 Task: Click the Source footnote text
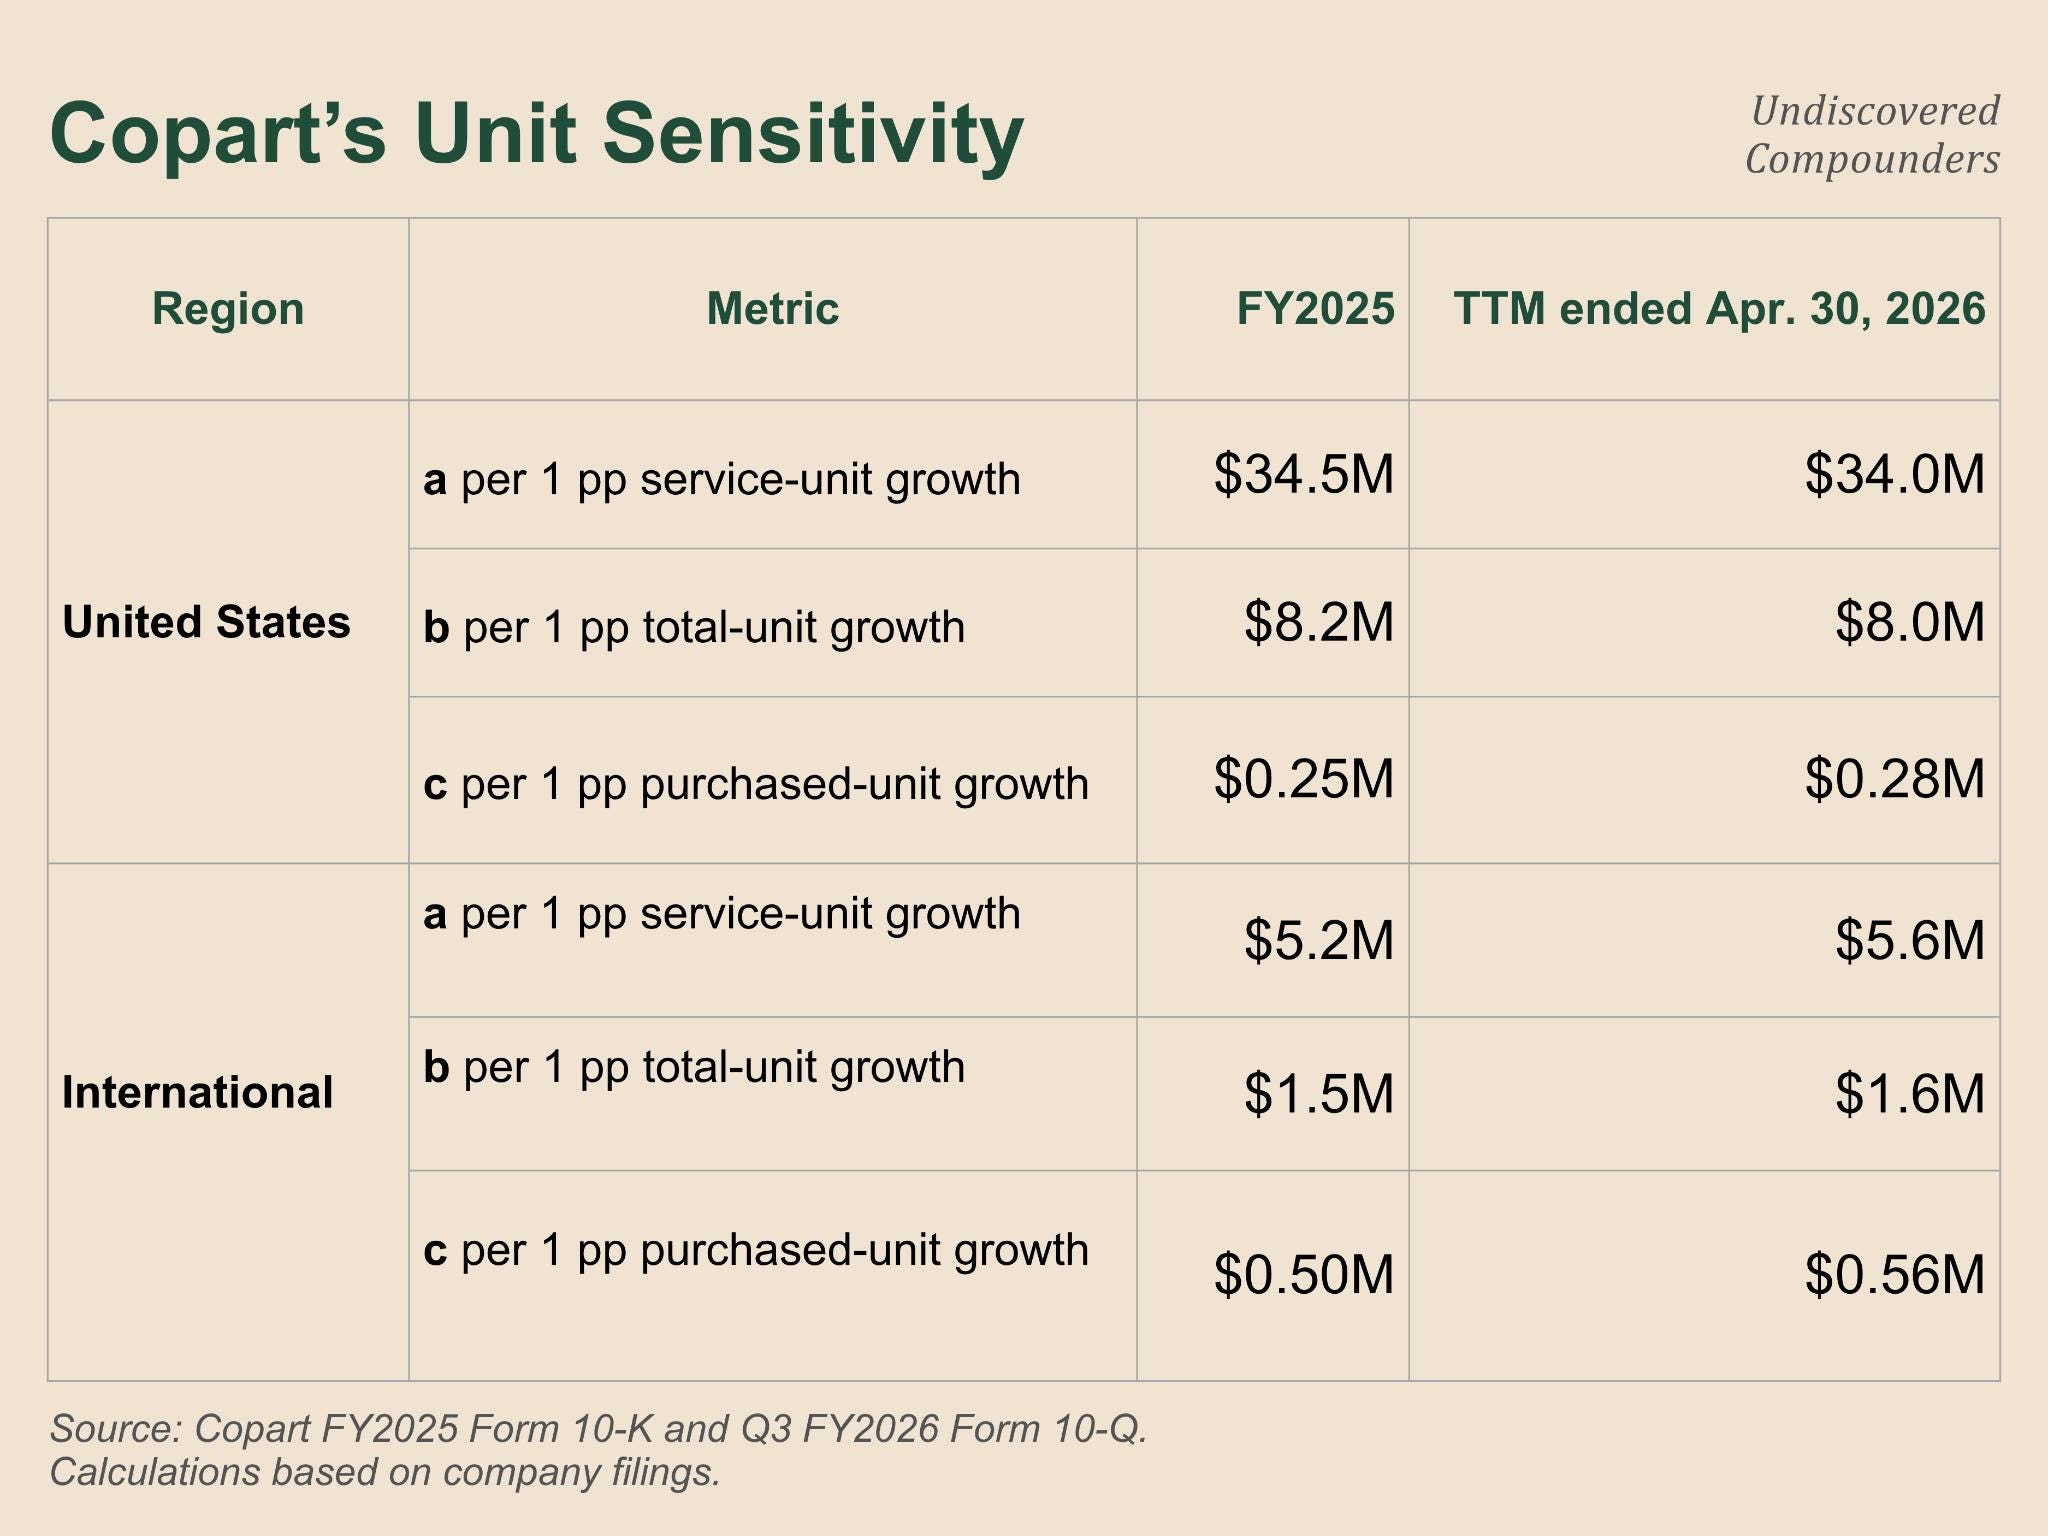pyautogui.click(x=598, y=1450)
